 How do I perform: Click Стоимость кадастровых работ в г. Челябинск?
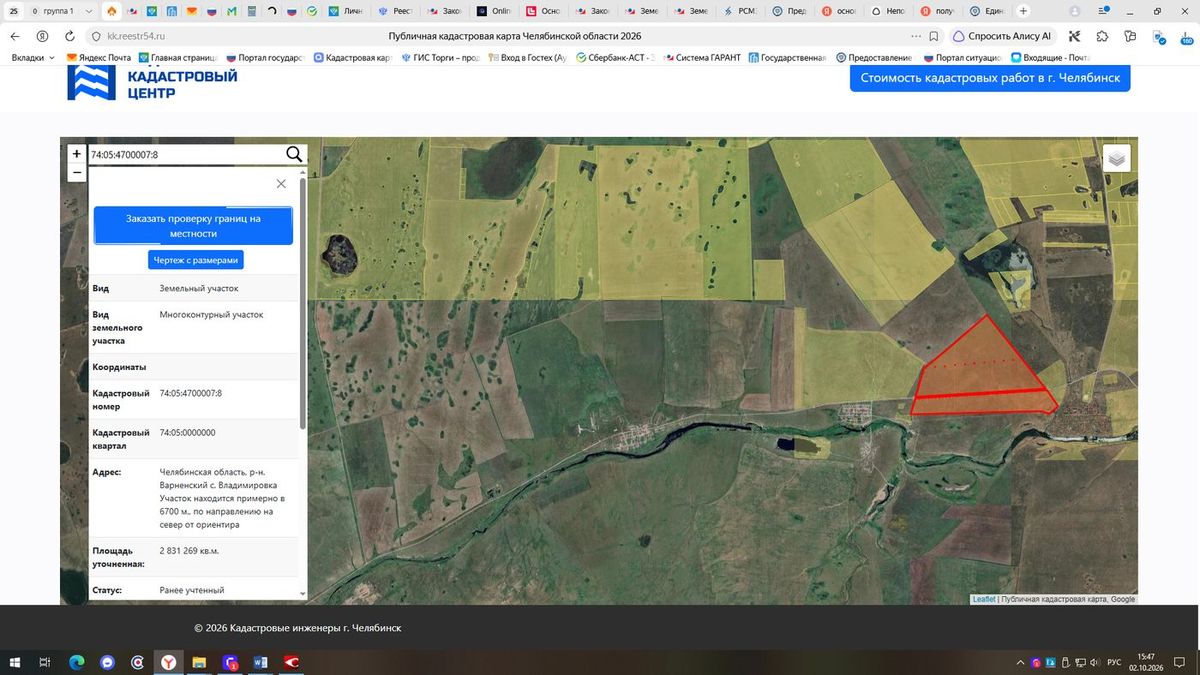click(990, 78)
